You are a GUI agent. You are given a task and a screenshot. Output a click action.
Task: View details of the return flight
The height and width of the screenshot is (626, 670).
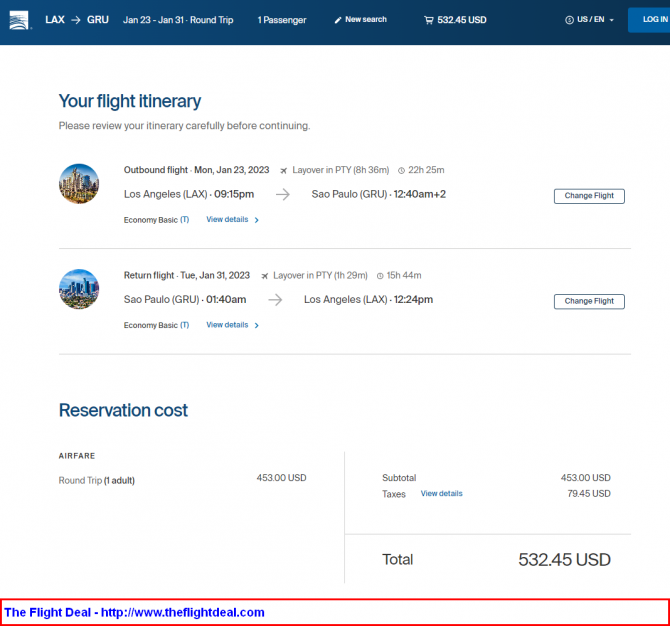tap(227, 325)
